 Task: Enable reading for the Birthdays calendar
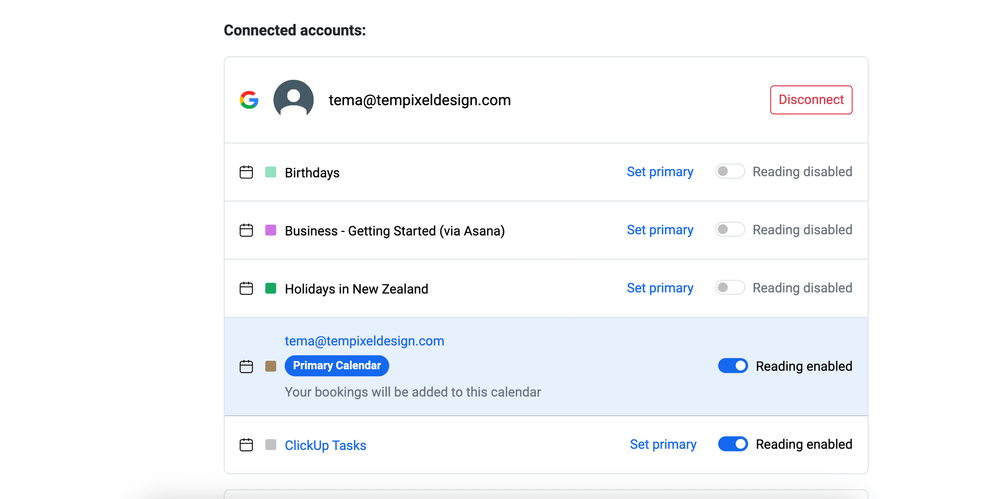tap(730, 172)
